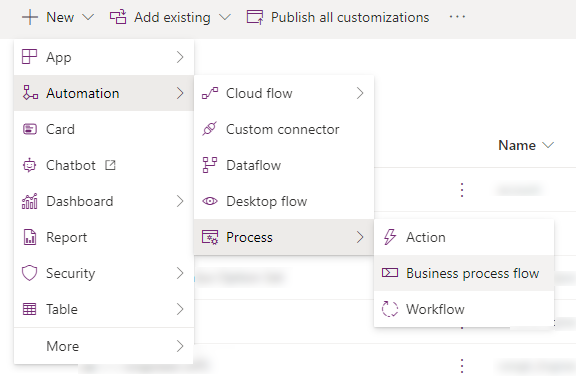The height and width of the screenshot is (388, 576).
Task: Click the Custom connector plug icon
Action: [209, 129]
